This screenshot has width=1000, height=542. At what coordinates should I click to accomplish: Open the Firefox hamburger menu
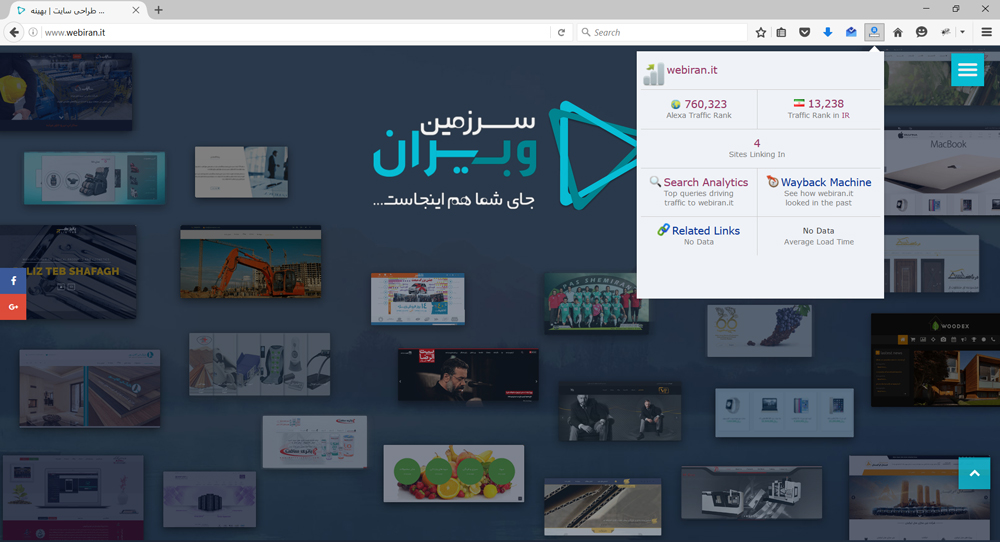(x=986, y=32)
